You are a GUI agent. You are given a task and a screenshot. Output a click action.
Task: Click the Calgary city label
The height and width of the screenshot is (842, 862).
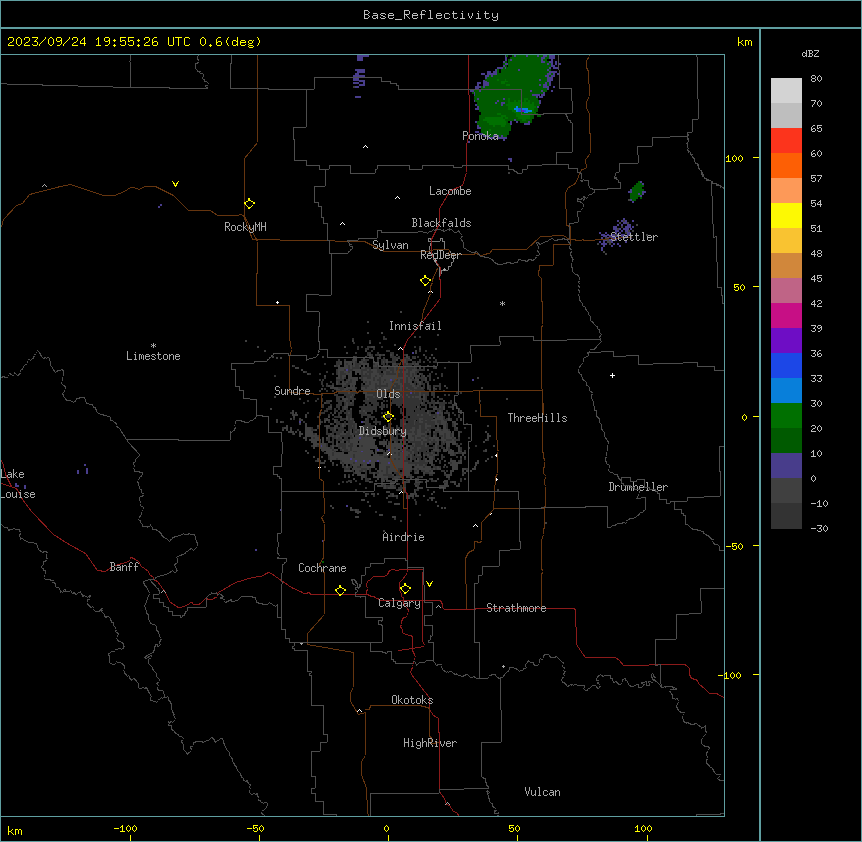coord(399,603)
